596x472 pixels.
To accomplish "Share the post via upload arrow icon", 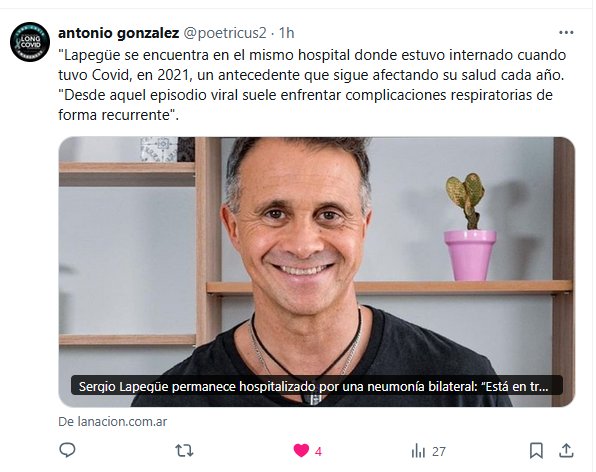I will click(x=566, y=450).
